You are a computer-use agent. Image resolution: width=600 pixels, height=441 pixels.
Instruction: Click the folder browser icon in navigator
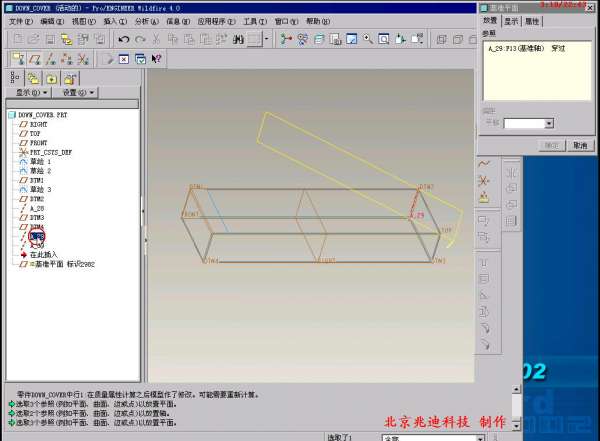pos(33,77)
